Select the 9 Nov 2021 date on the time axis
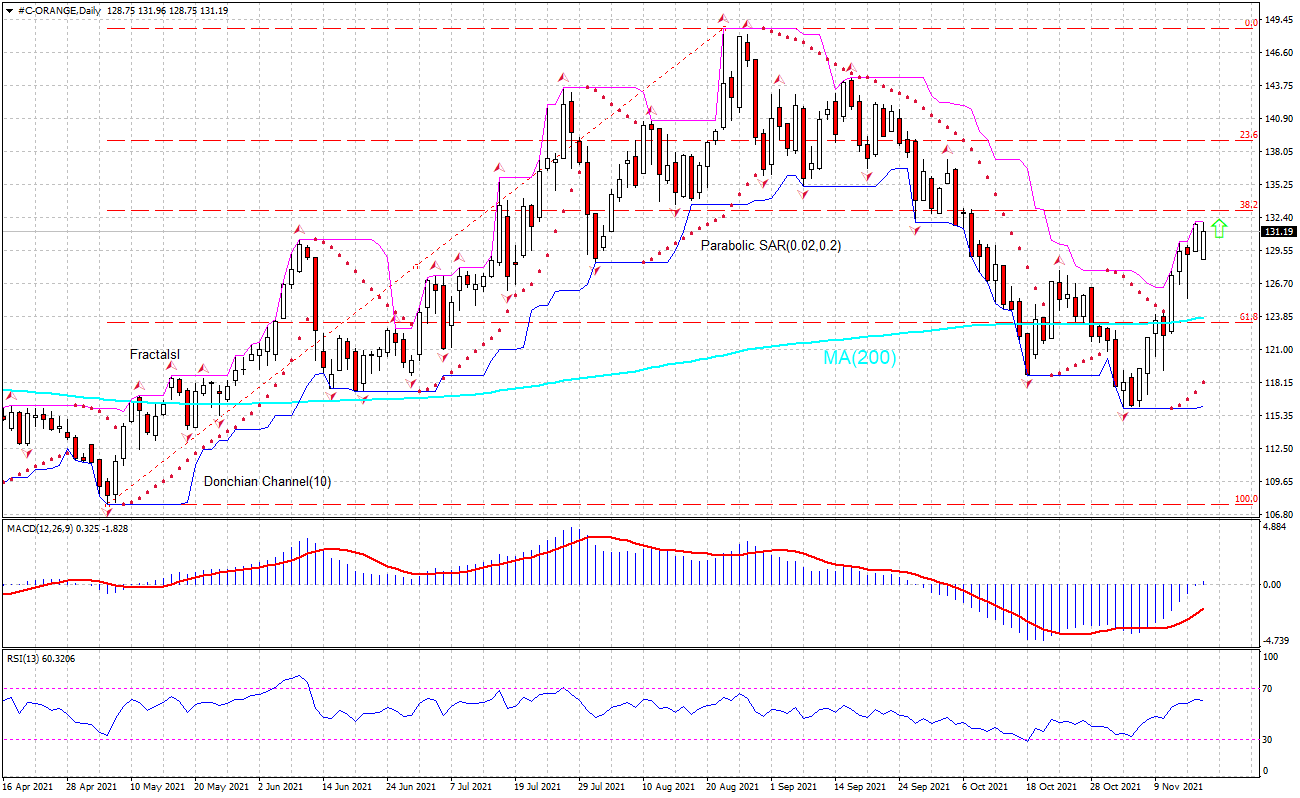 [x=1179, y=787]
